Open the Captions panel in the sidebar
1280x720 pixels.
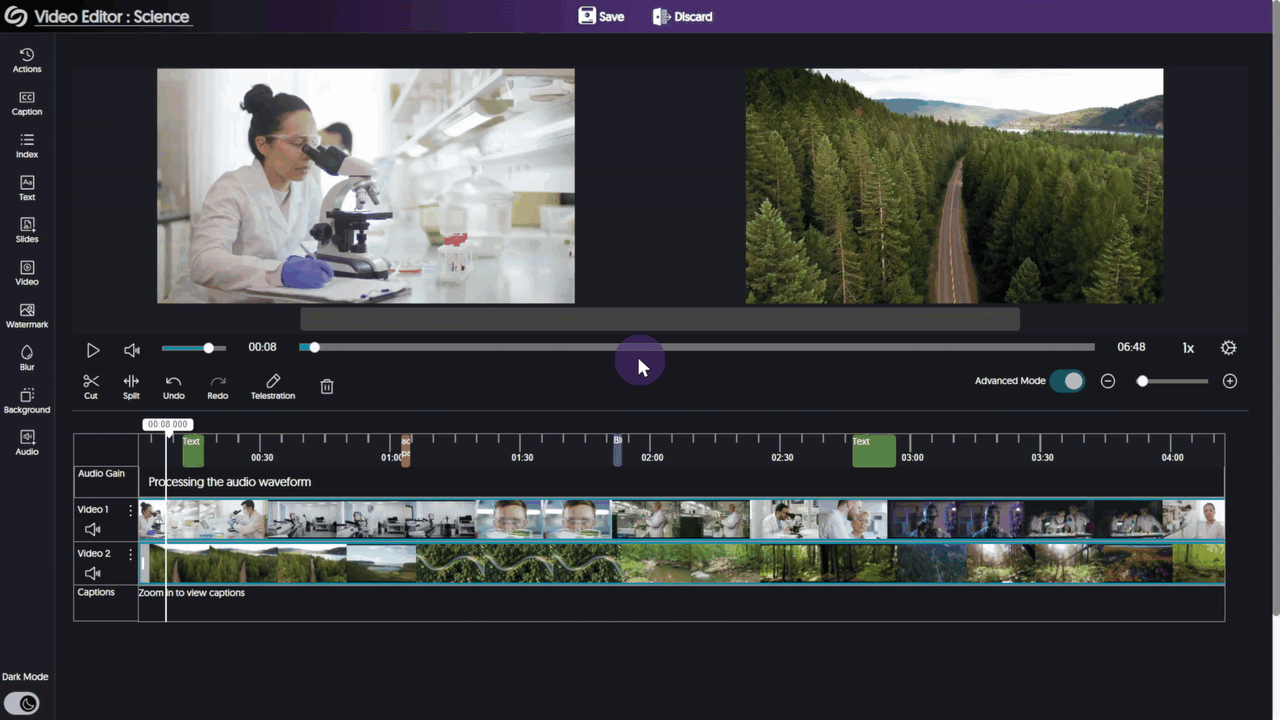tap(27, 103)
